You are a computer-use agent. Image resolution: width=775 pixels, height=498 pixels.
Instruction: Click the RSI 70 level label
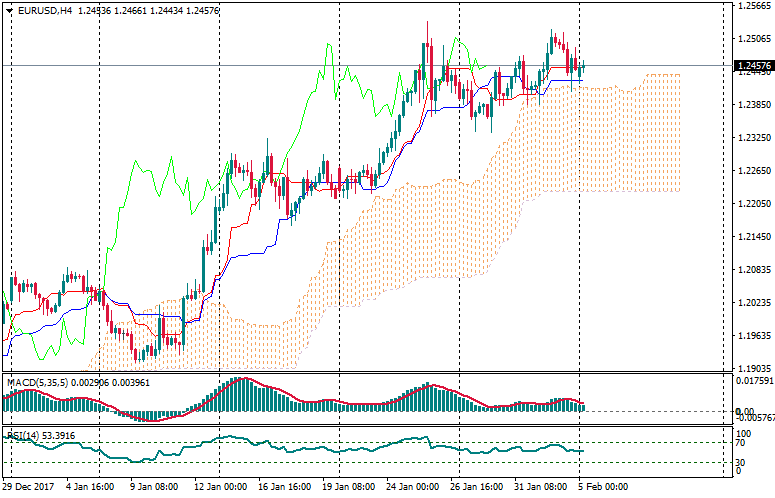742,443
